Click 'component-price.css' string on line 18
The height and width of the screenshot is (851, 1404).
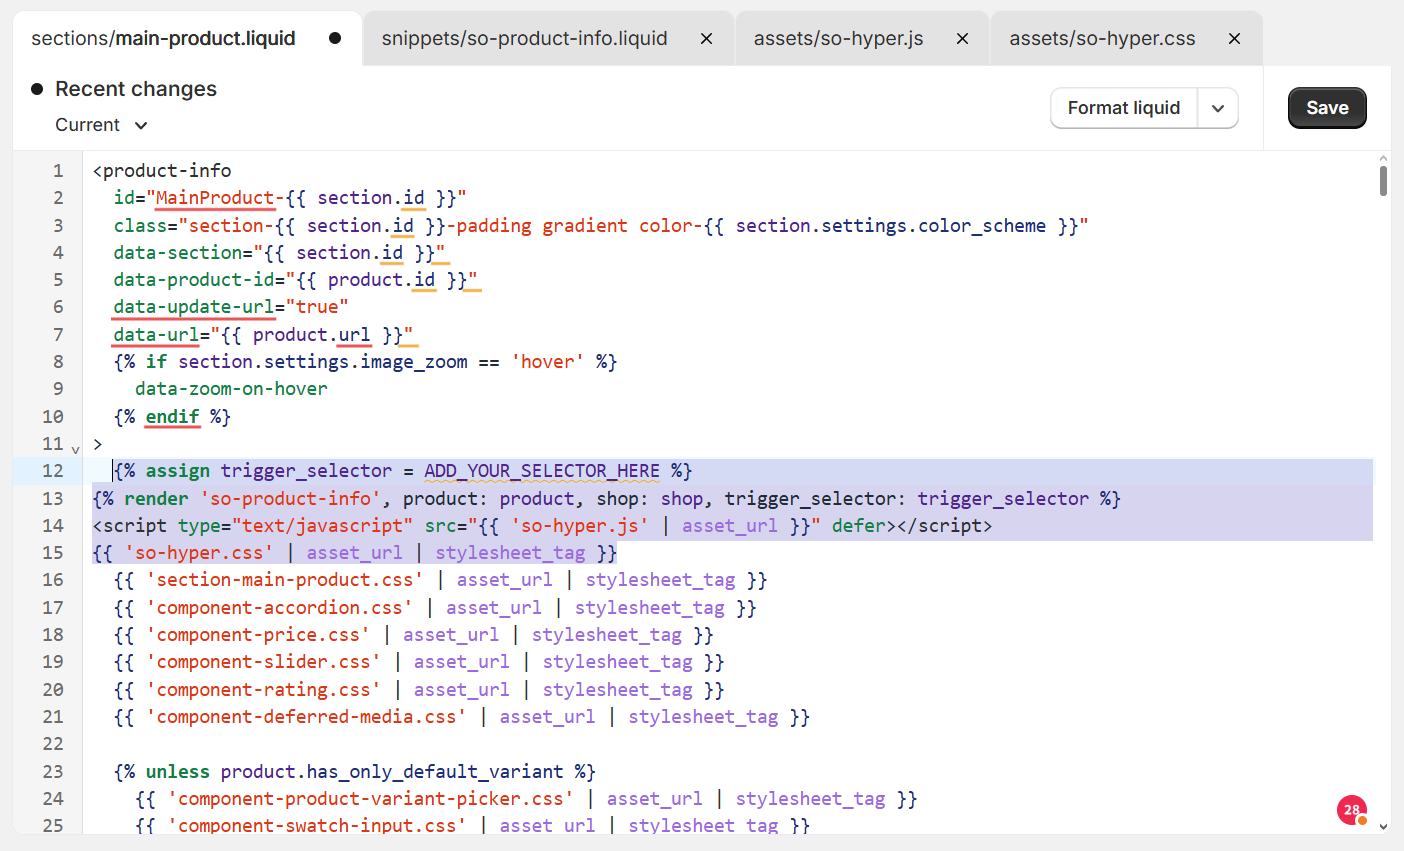[x=258, y=635]
